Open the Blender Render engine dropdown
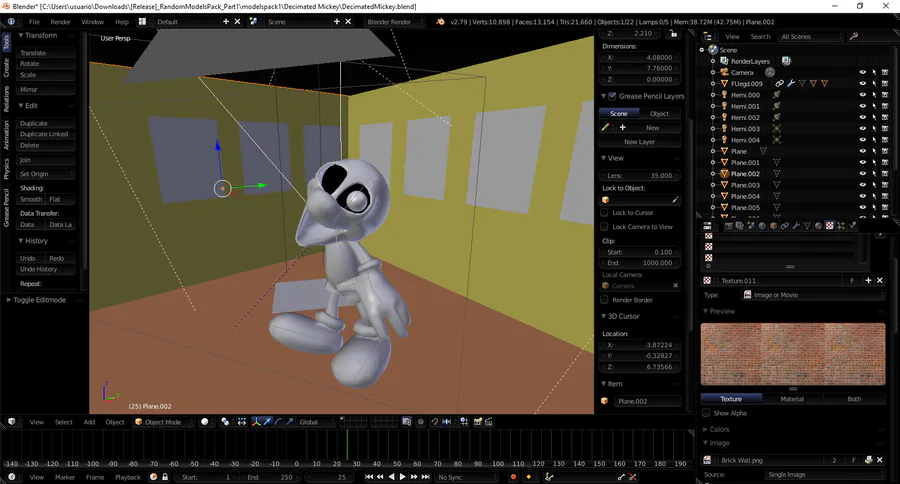 (395, 22)
